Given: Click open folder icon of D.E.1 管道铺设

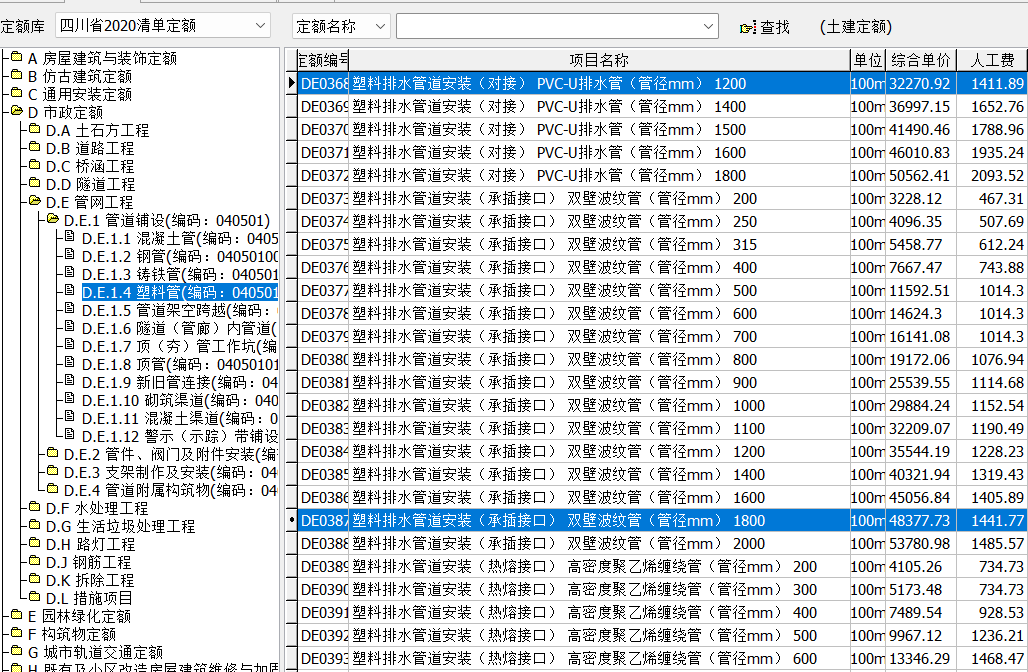Looking at the screenshot, I should [52, 219].
